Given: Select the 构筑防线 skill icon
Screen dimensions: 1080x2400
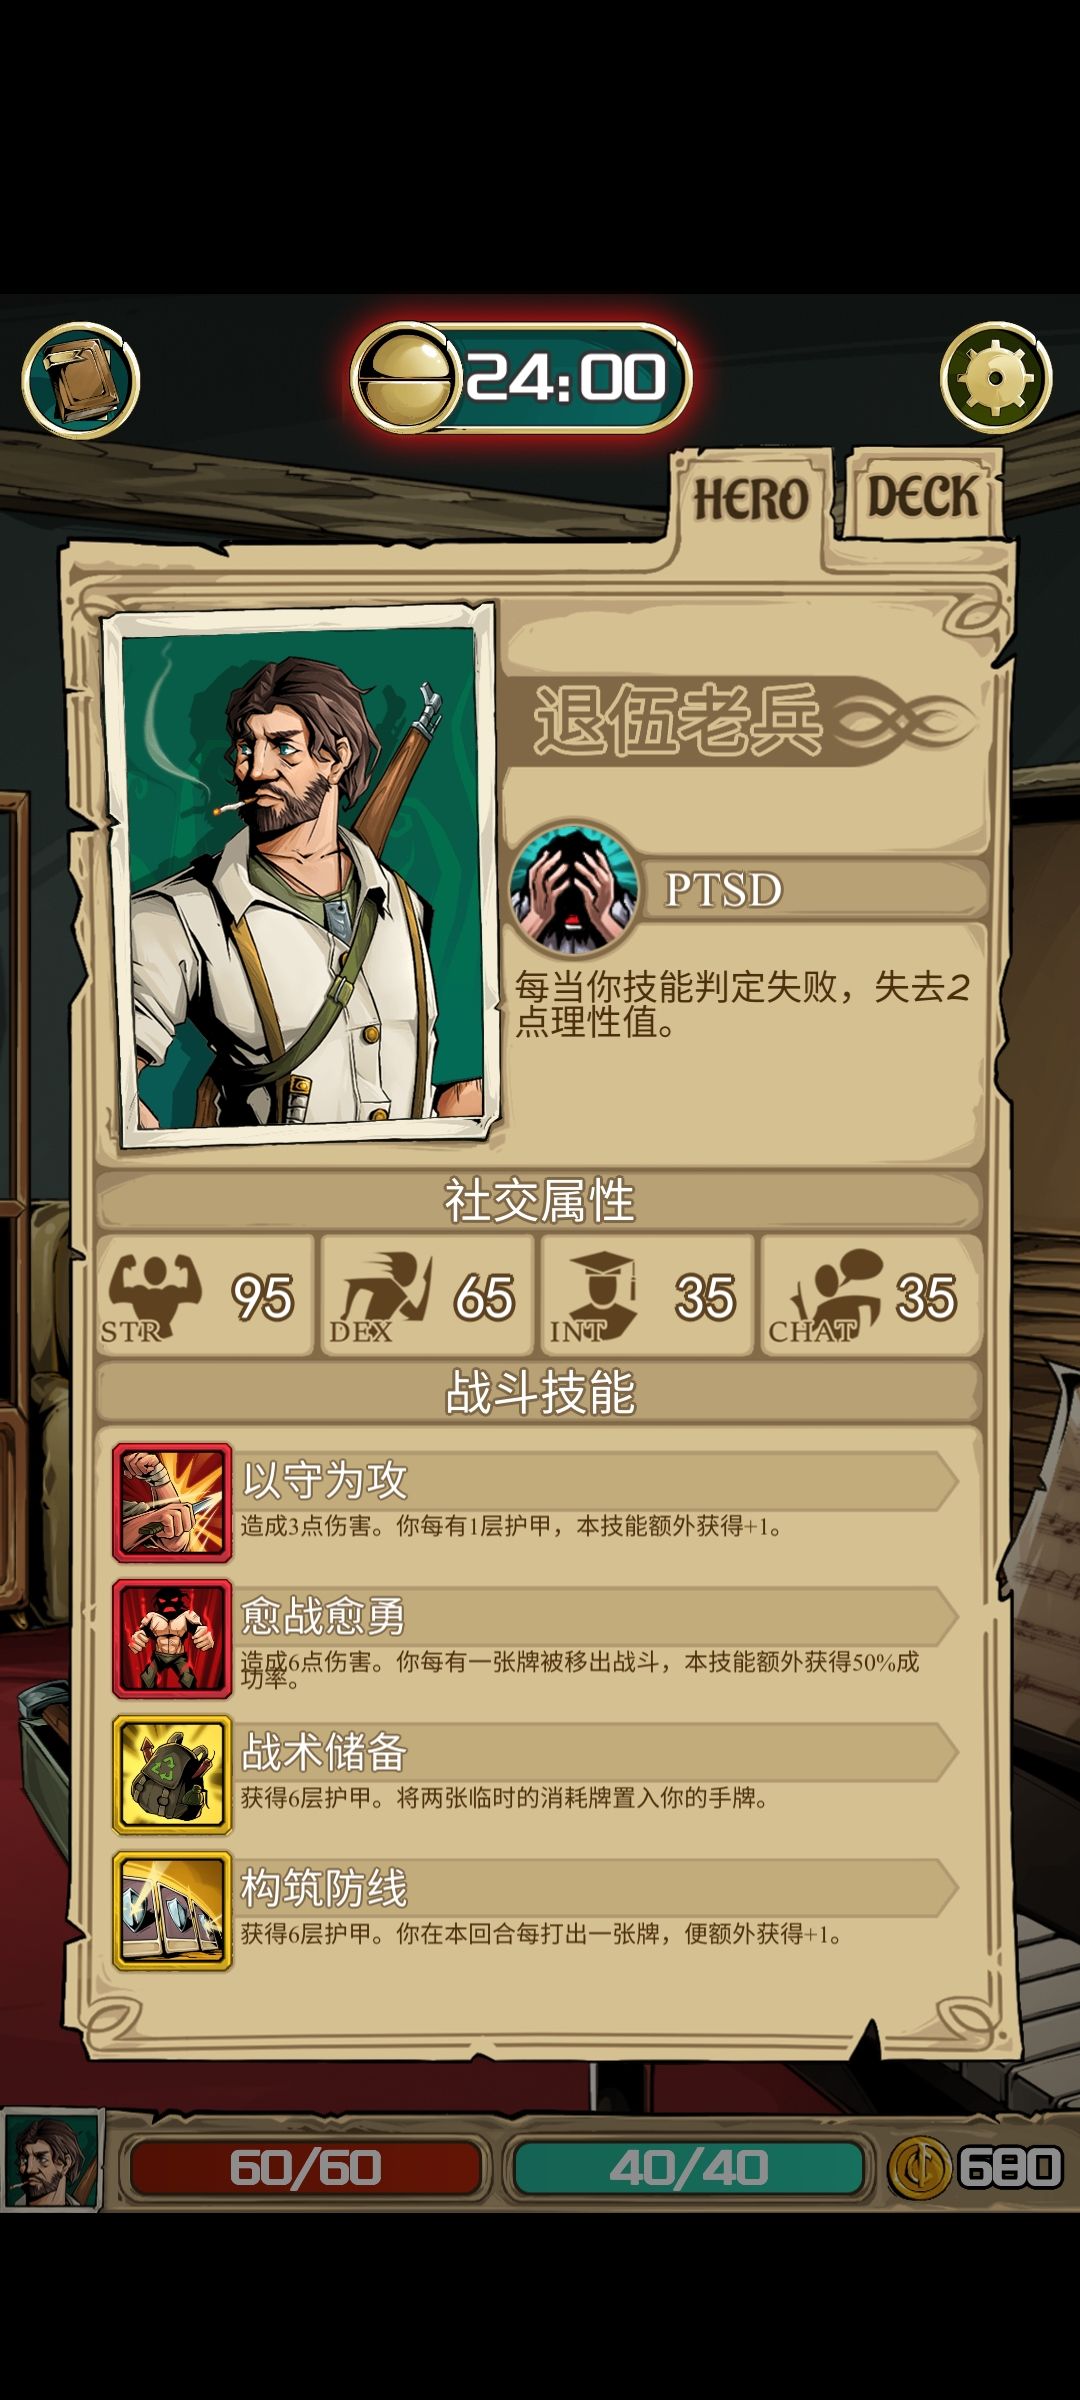Looking at the screenshot, I should tap(172, 1911).
